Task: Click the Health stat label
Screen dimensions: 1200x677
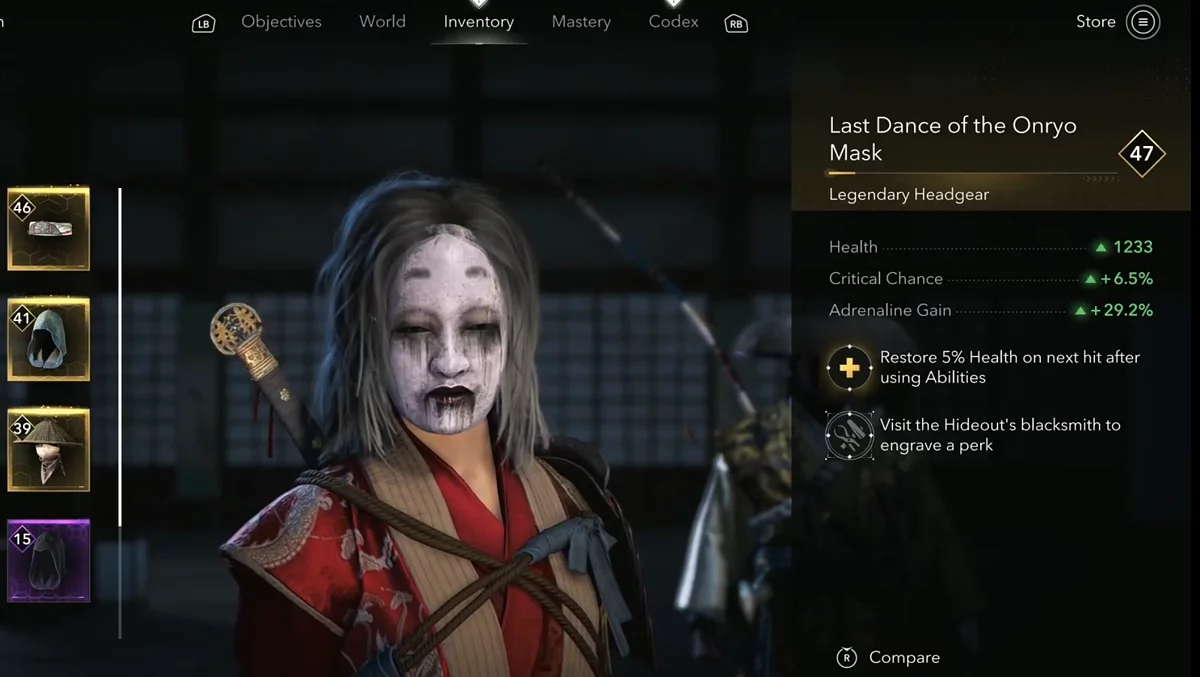Action: (853, 247)
